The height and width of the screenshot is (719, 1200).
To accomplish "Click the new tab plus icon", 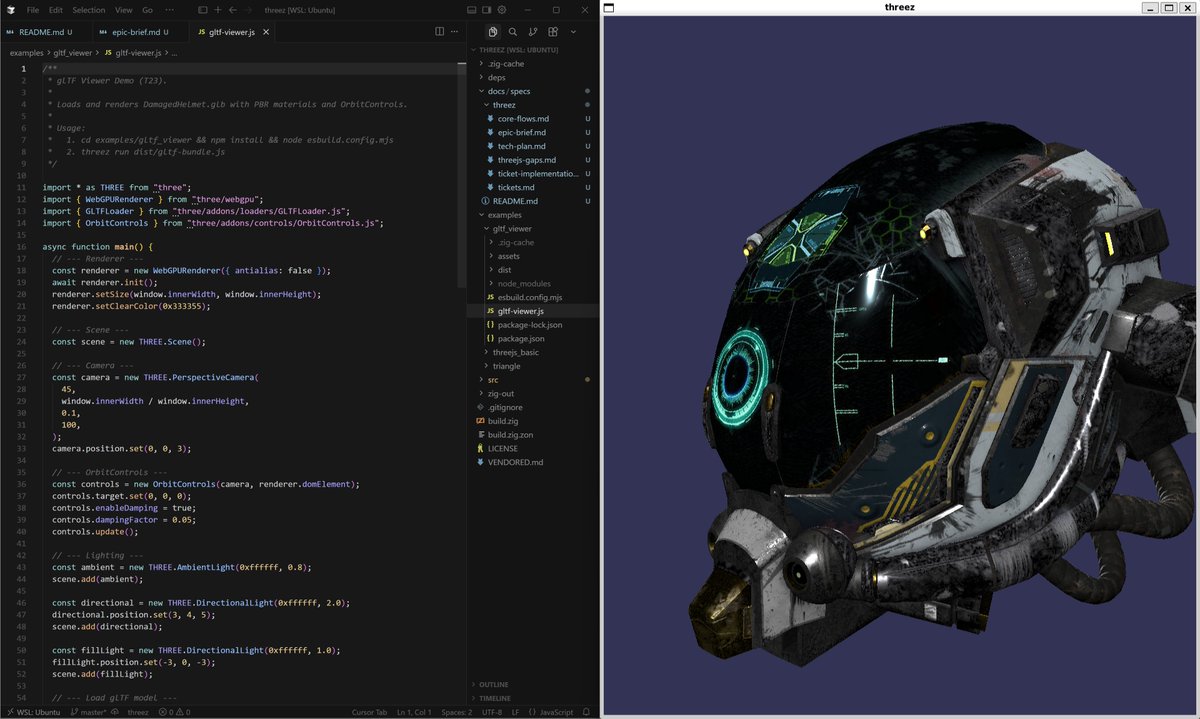I will (218, 10).
